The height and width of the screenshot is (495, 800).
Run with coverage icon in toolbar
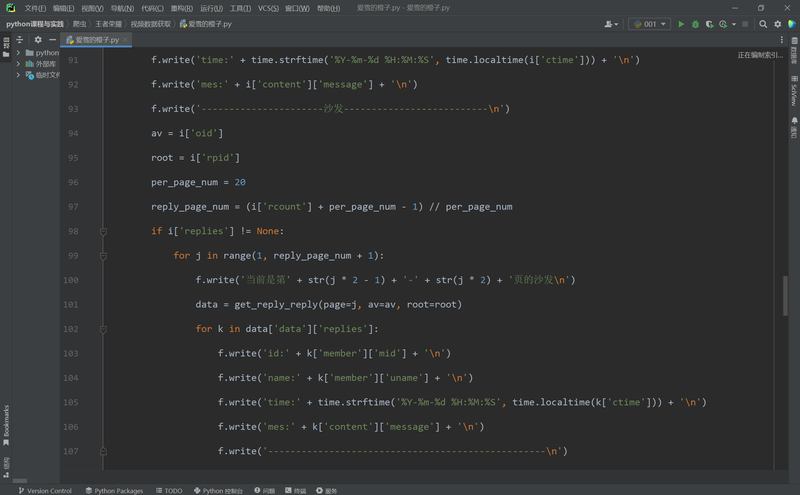(x=709, y=24)
